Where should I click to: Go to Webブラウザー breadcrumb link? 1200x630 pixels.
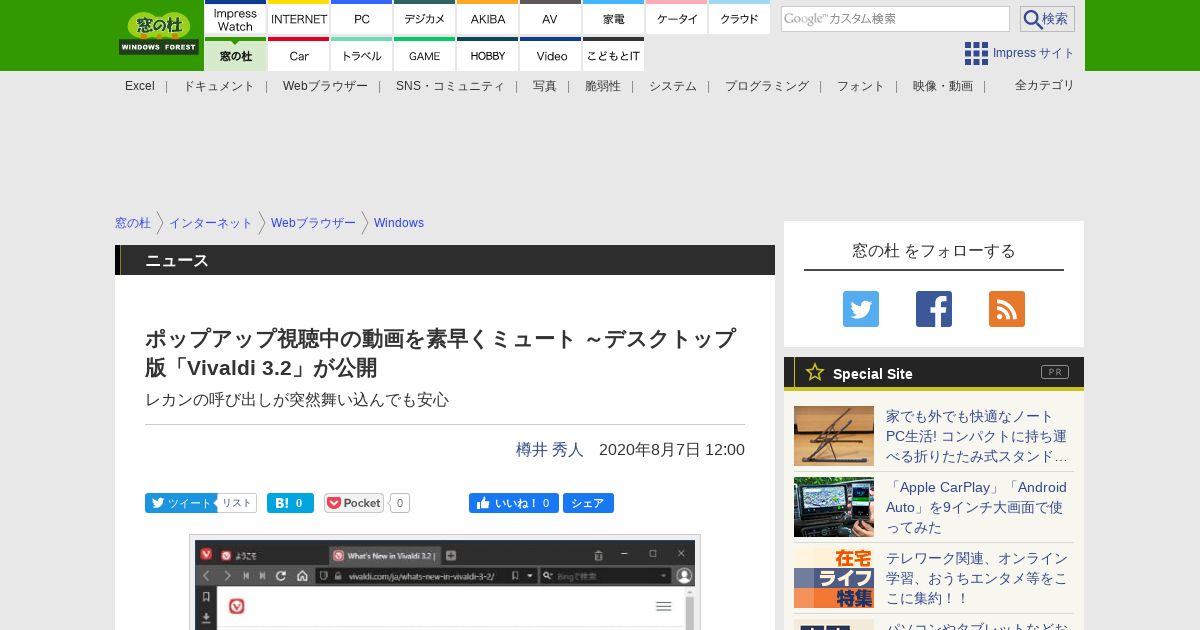313,223
